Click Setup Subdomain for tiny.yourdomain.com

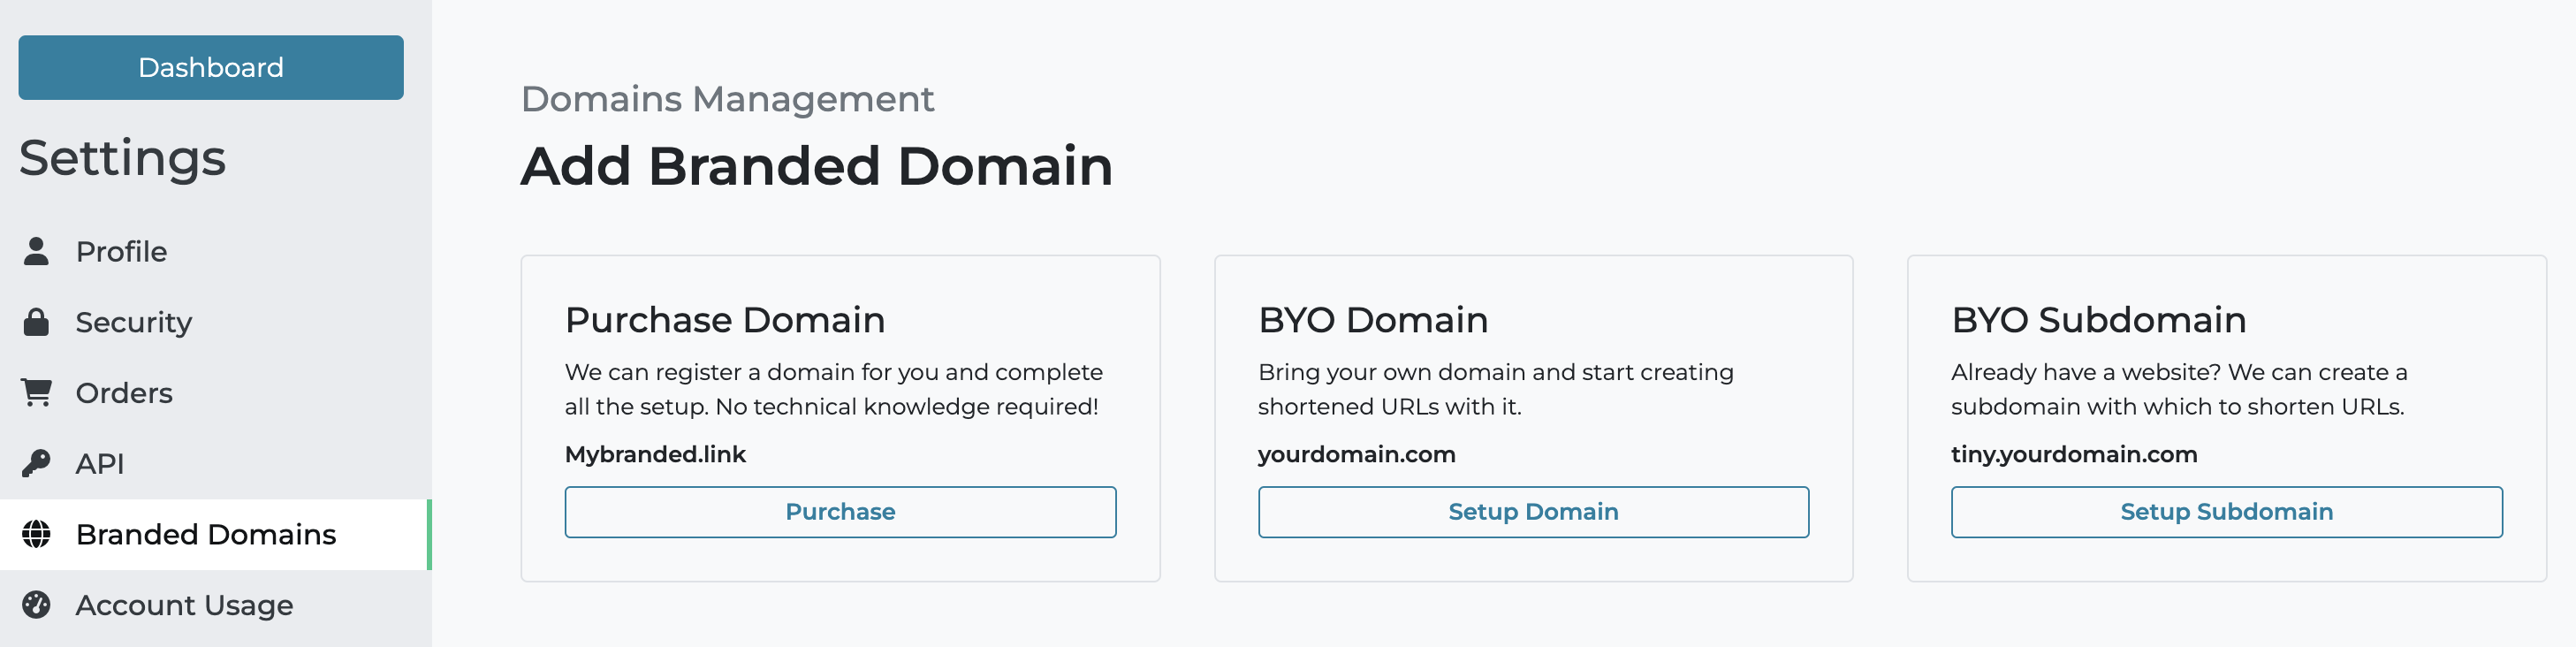click(2226, 511)
